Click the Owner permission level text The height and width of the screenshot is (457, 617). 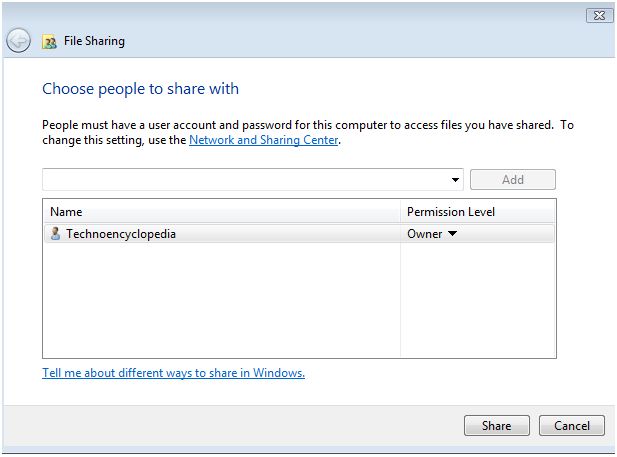[x=424, y=234]
